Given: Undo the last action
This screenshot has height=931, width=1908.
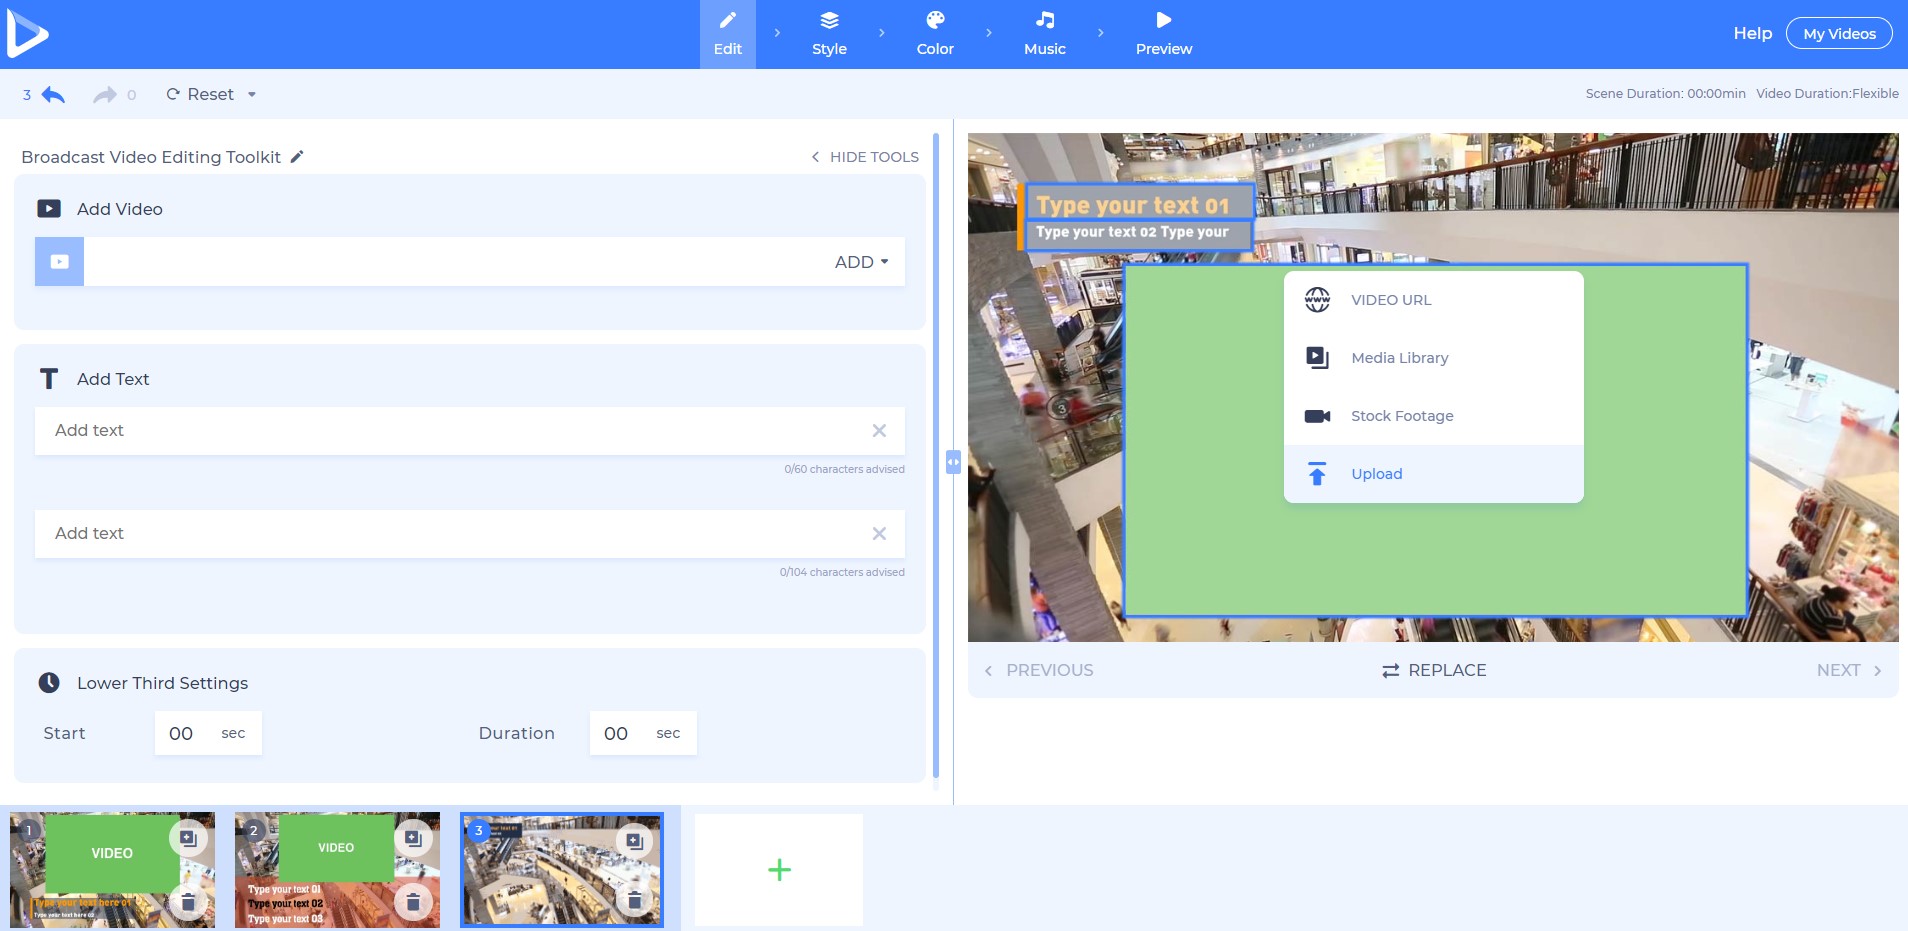Looking at the screenshot, I should (53, 94).
